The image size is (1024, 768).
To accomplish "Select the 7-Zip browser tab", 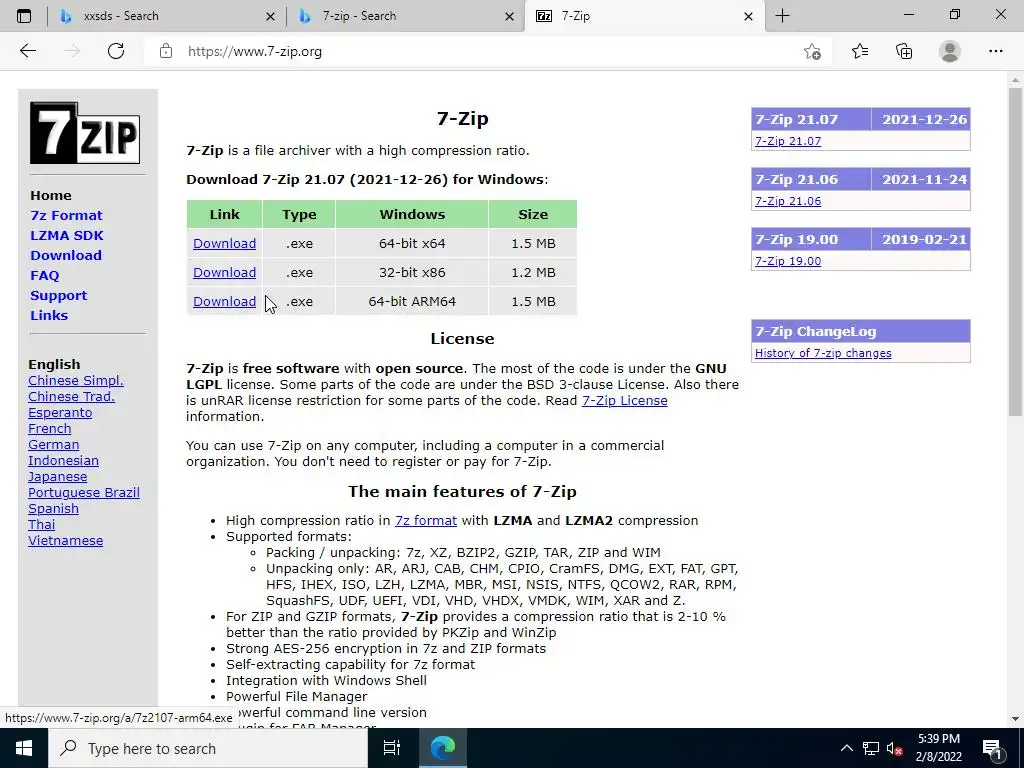I will (x=644, y=16).
